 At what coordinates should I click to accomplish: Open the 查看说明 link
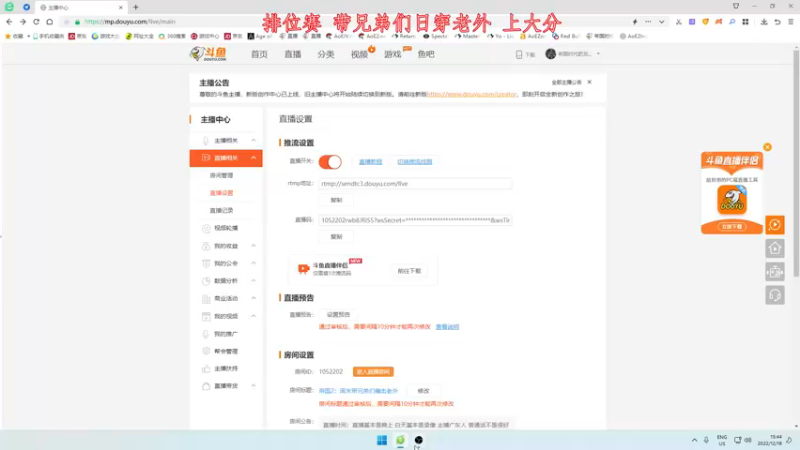(447, 327)
